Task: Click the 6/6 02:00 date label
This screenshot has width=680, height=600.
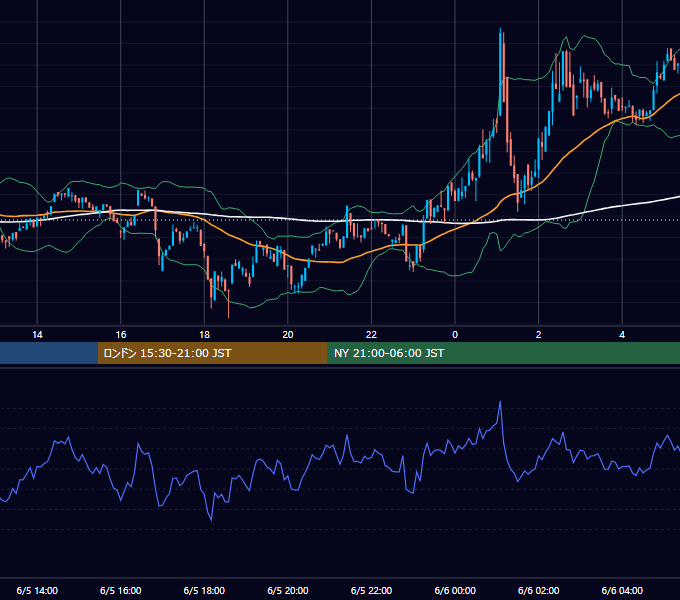Action: 538,590
